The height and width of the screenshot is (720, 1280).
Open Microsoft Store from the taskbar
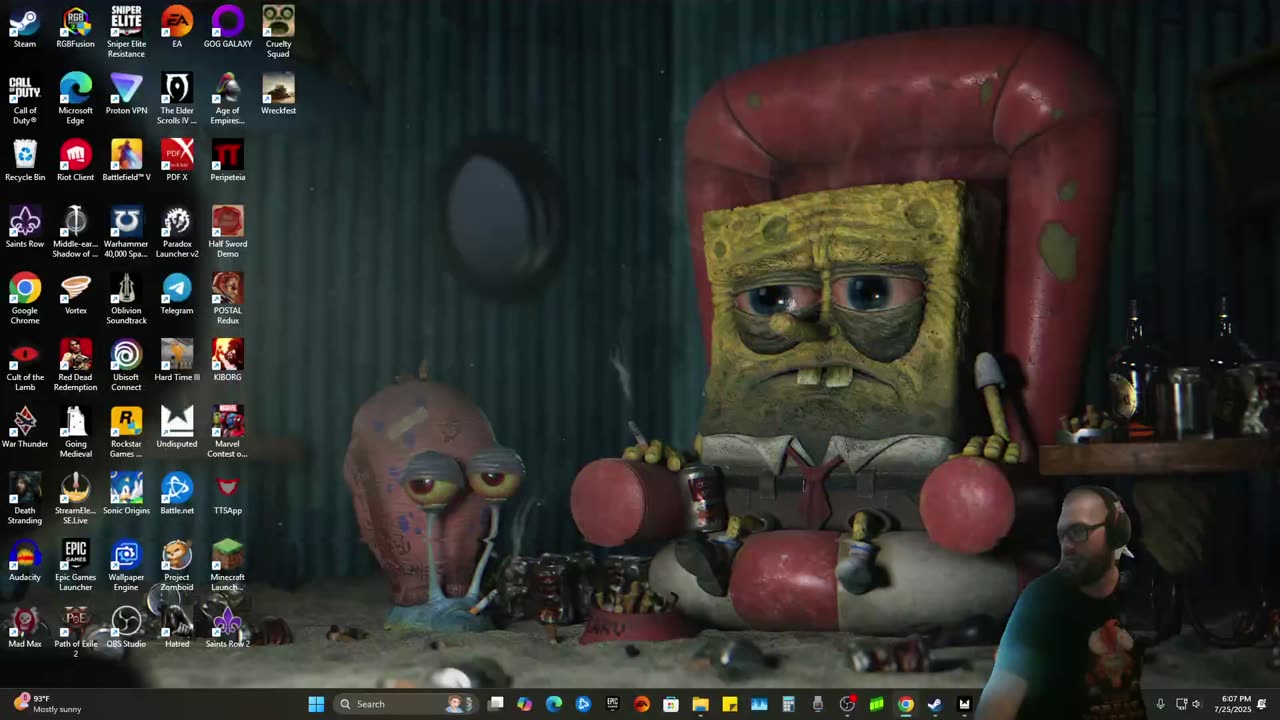click(671, 704)
